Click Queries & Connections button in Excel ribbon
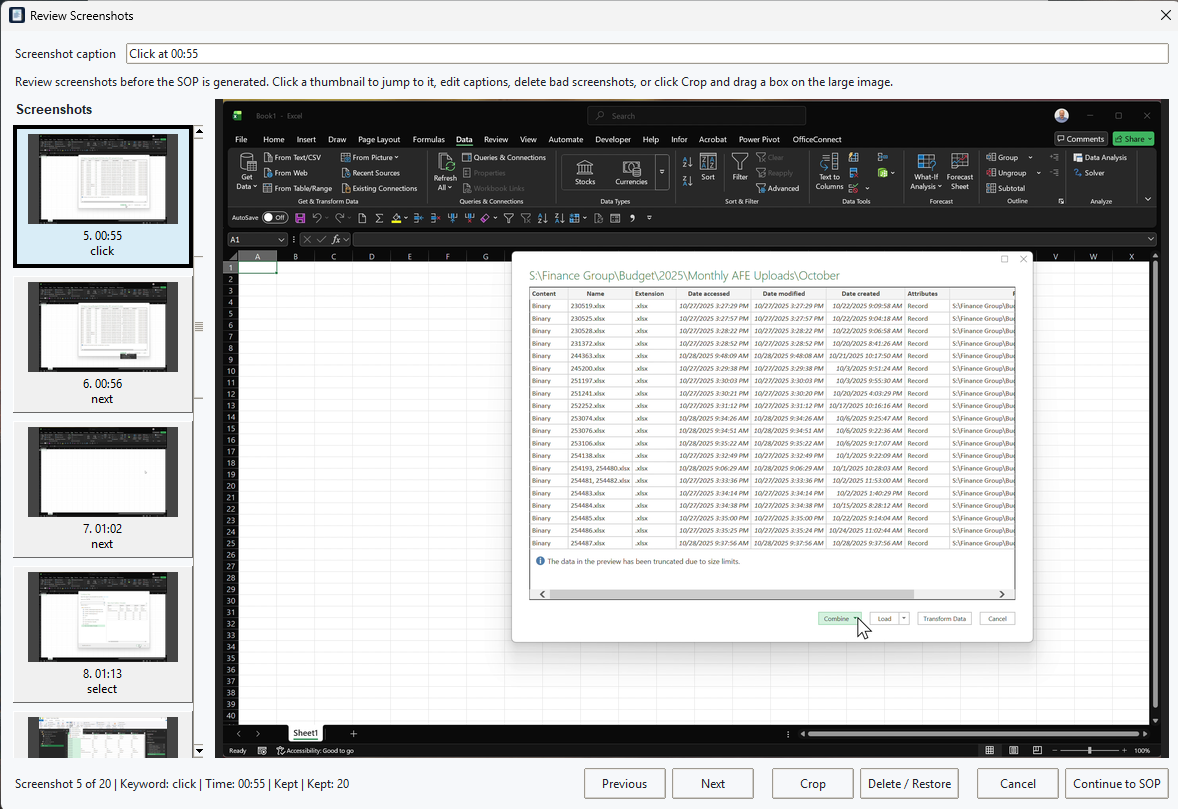 [503, 158]
